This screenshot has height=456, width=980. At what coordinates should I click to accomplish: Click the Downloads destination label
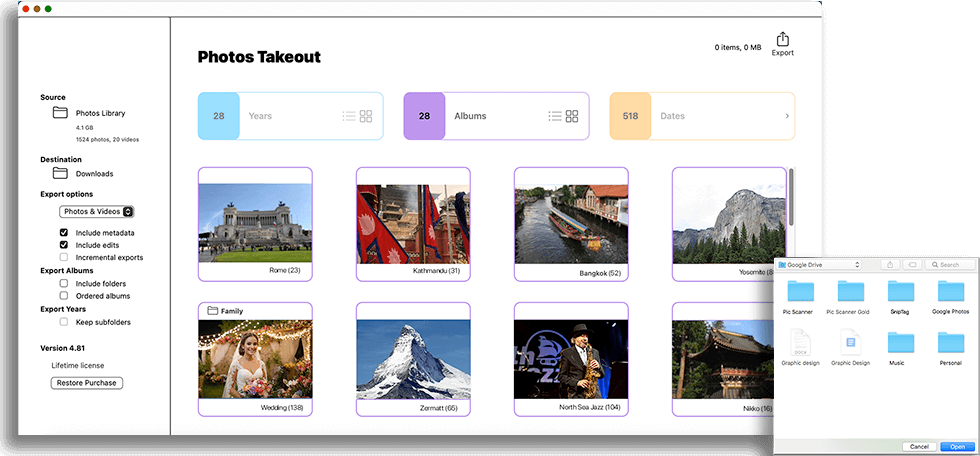coord(94,174)
